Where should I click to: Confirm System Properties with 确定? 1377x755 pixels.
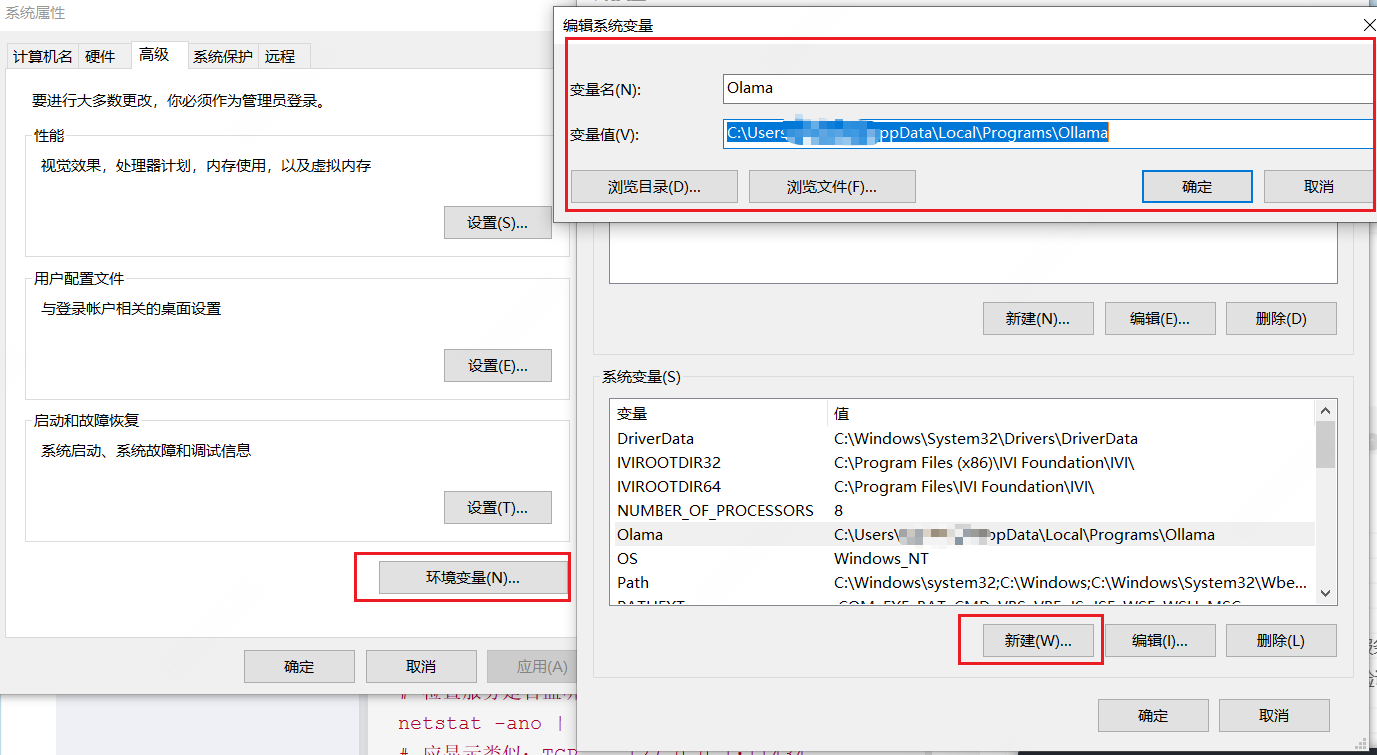pos(299,667)
